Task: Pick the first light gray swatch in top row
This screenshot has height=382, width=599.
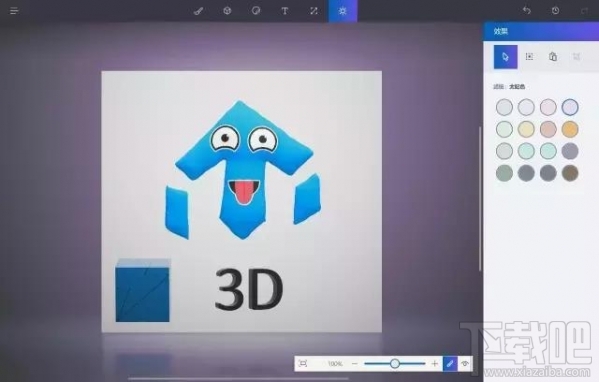Action: pos(504,107)
